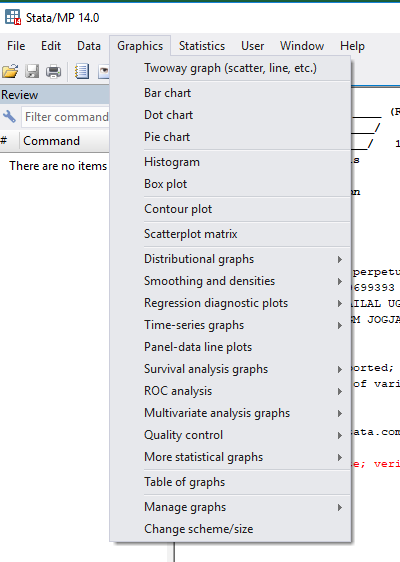The width and height of the screenshot is (400, 562).
Task: Close the Graphics menu header
Action: point(140,46)
